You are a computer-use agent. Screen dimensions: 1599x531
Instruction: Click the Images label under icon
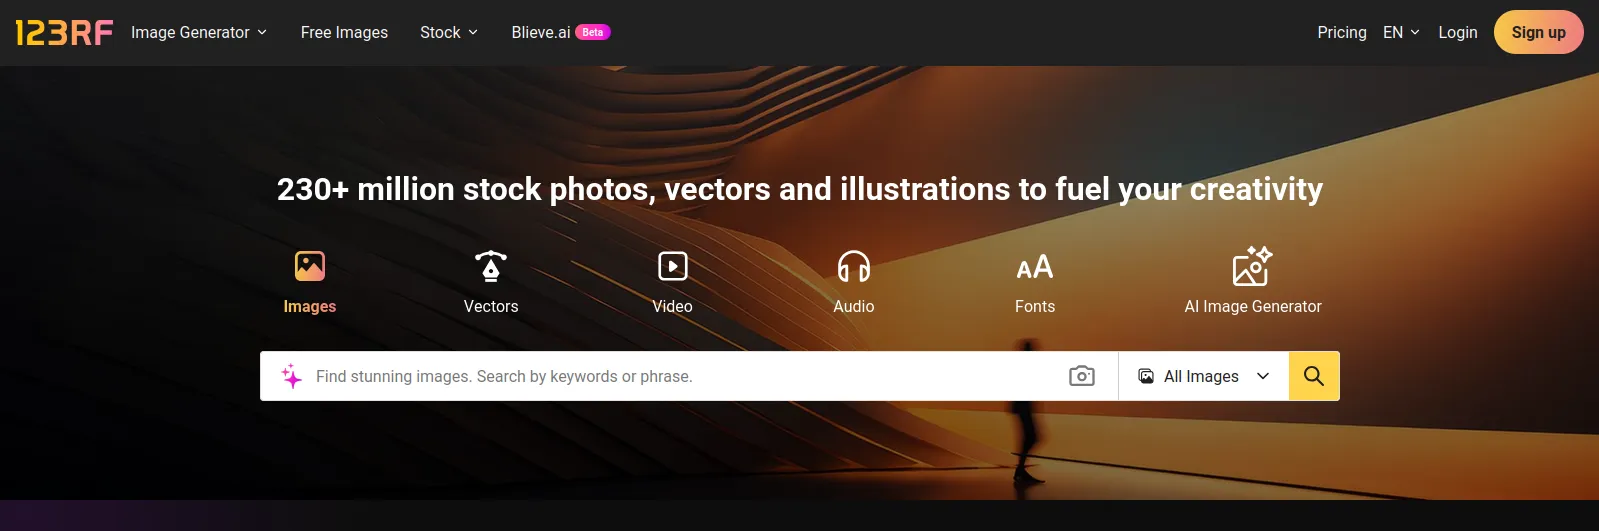tap(310, 306)
